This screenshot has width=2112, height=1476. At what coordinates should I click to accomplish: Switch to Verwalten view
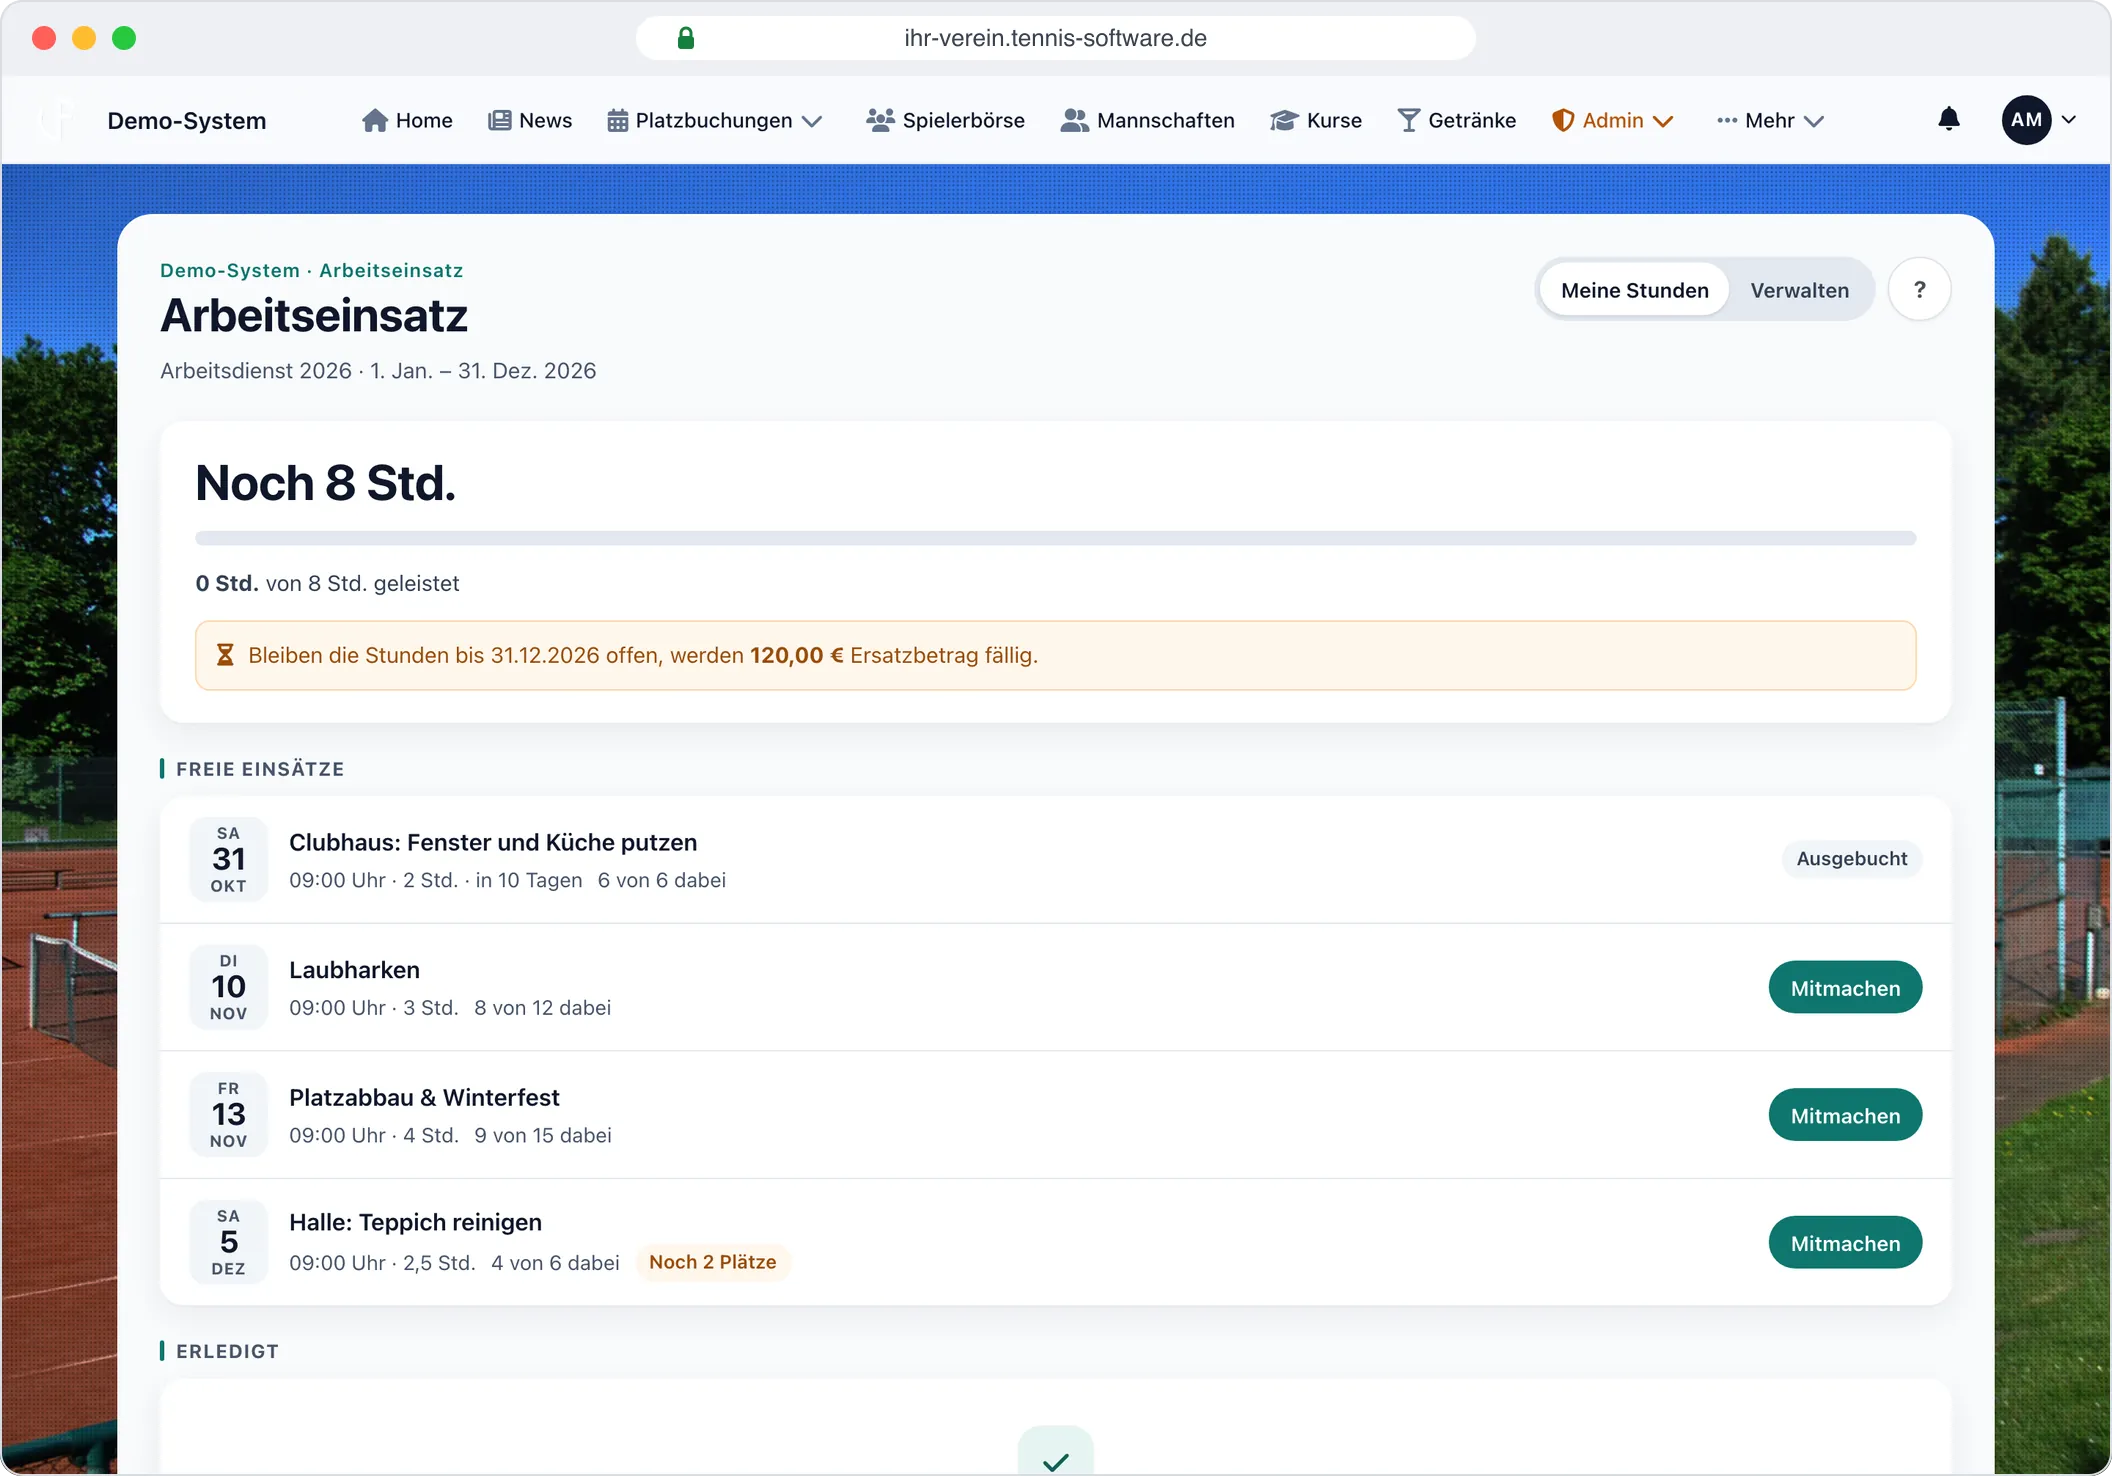click(1799, 290)
